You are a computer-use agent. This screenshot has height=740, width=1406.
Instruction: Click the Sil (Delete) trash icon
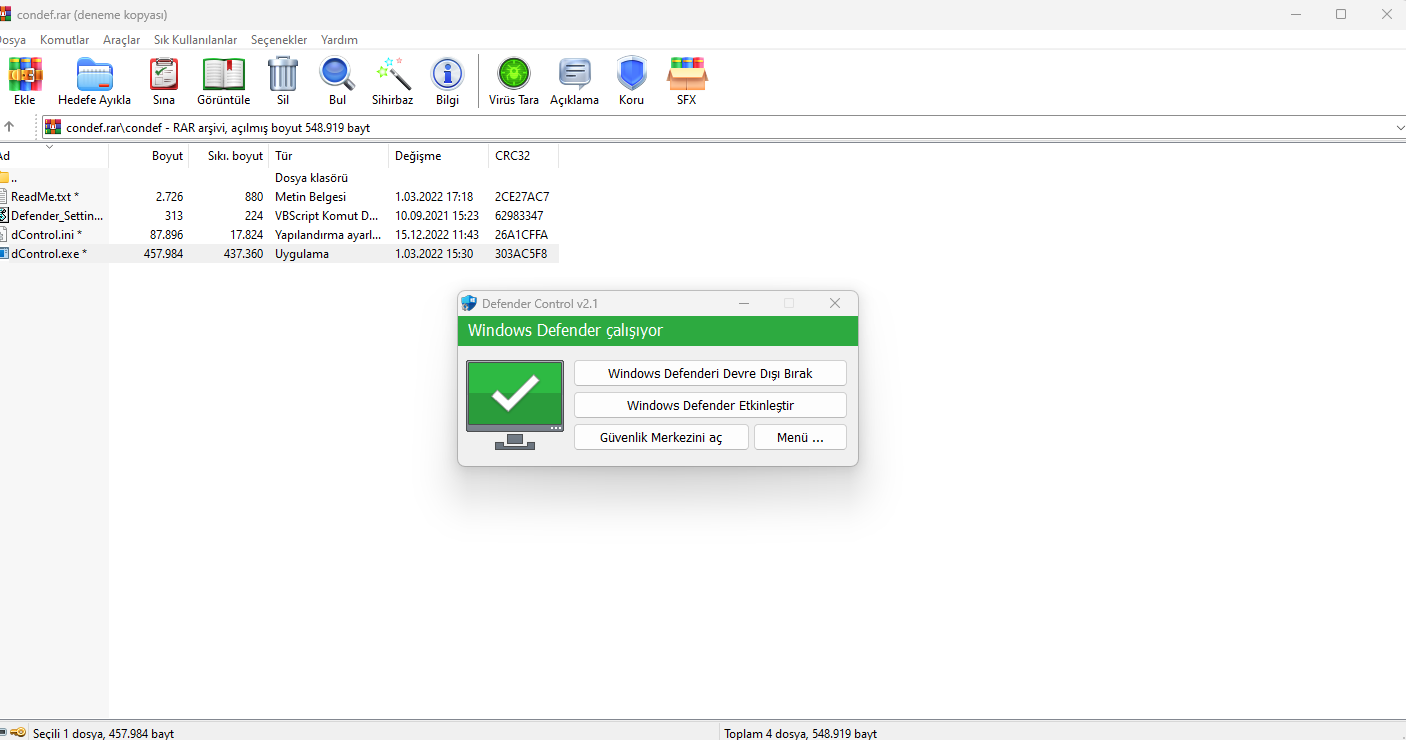pyautogui.click(x=283, y=74)
